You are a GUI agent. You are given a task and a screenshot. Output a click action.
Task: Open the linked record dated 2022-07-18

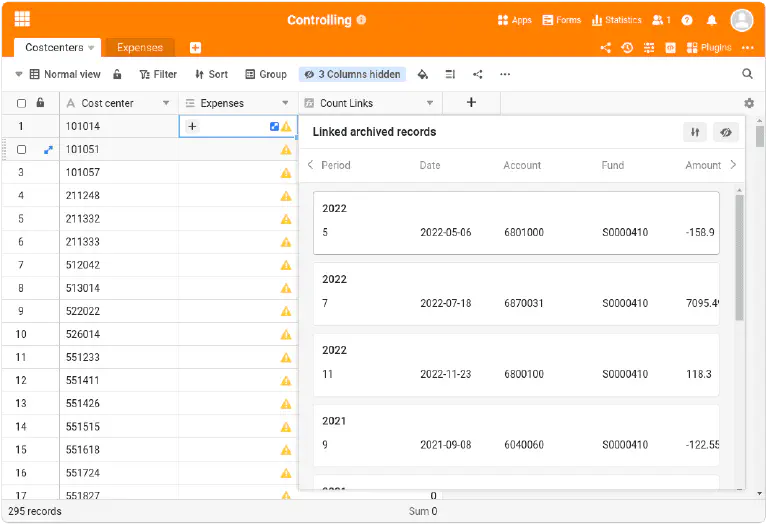tap(516, 294)
